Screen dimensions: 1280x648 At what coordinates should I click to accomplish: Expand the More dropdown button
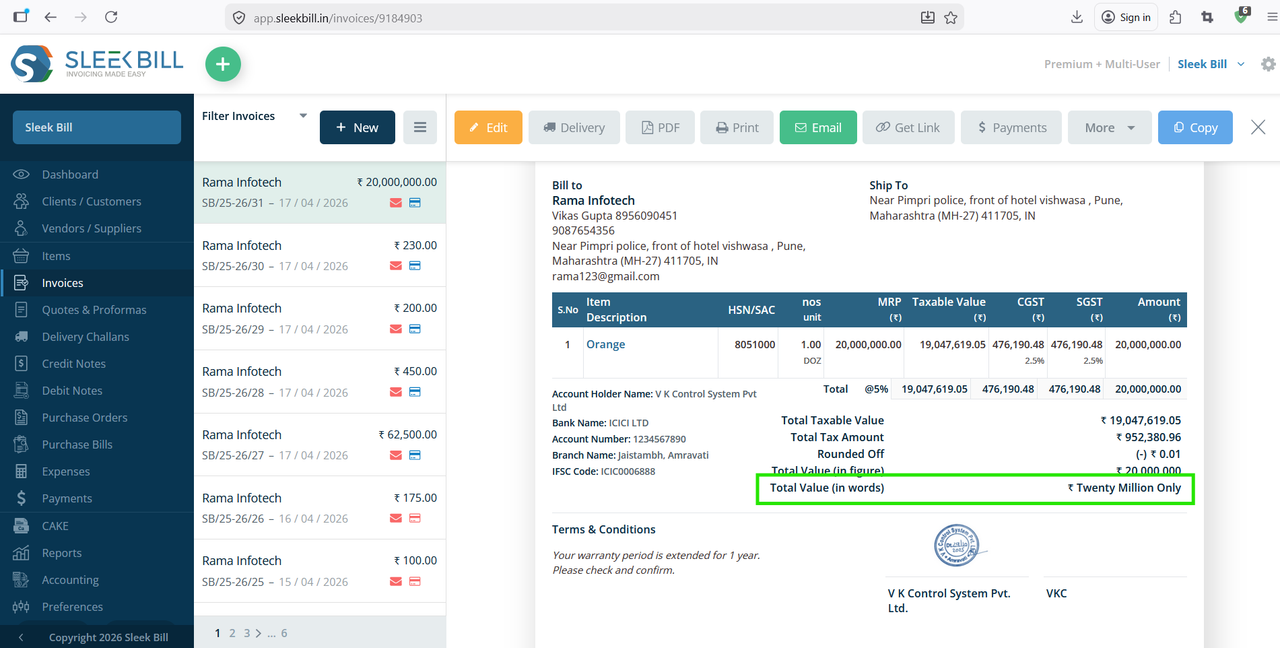click(1110, 127)
